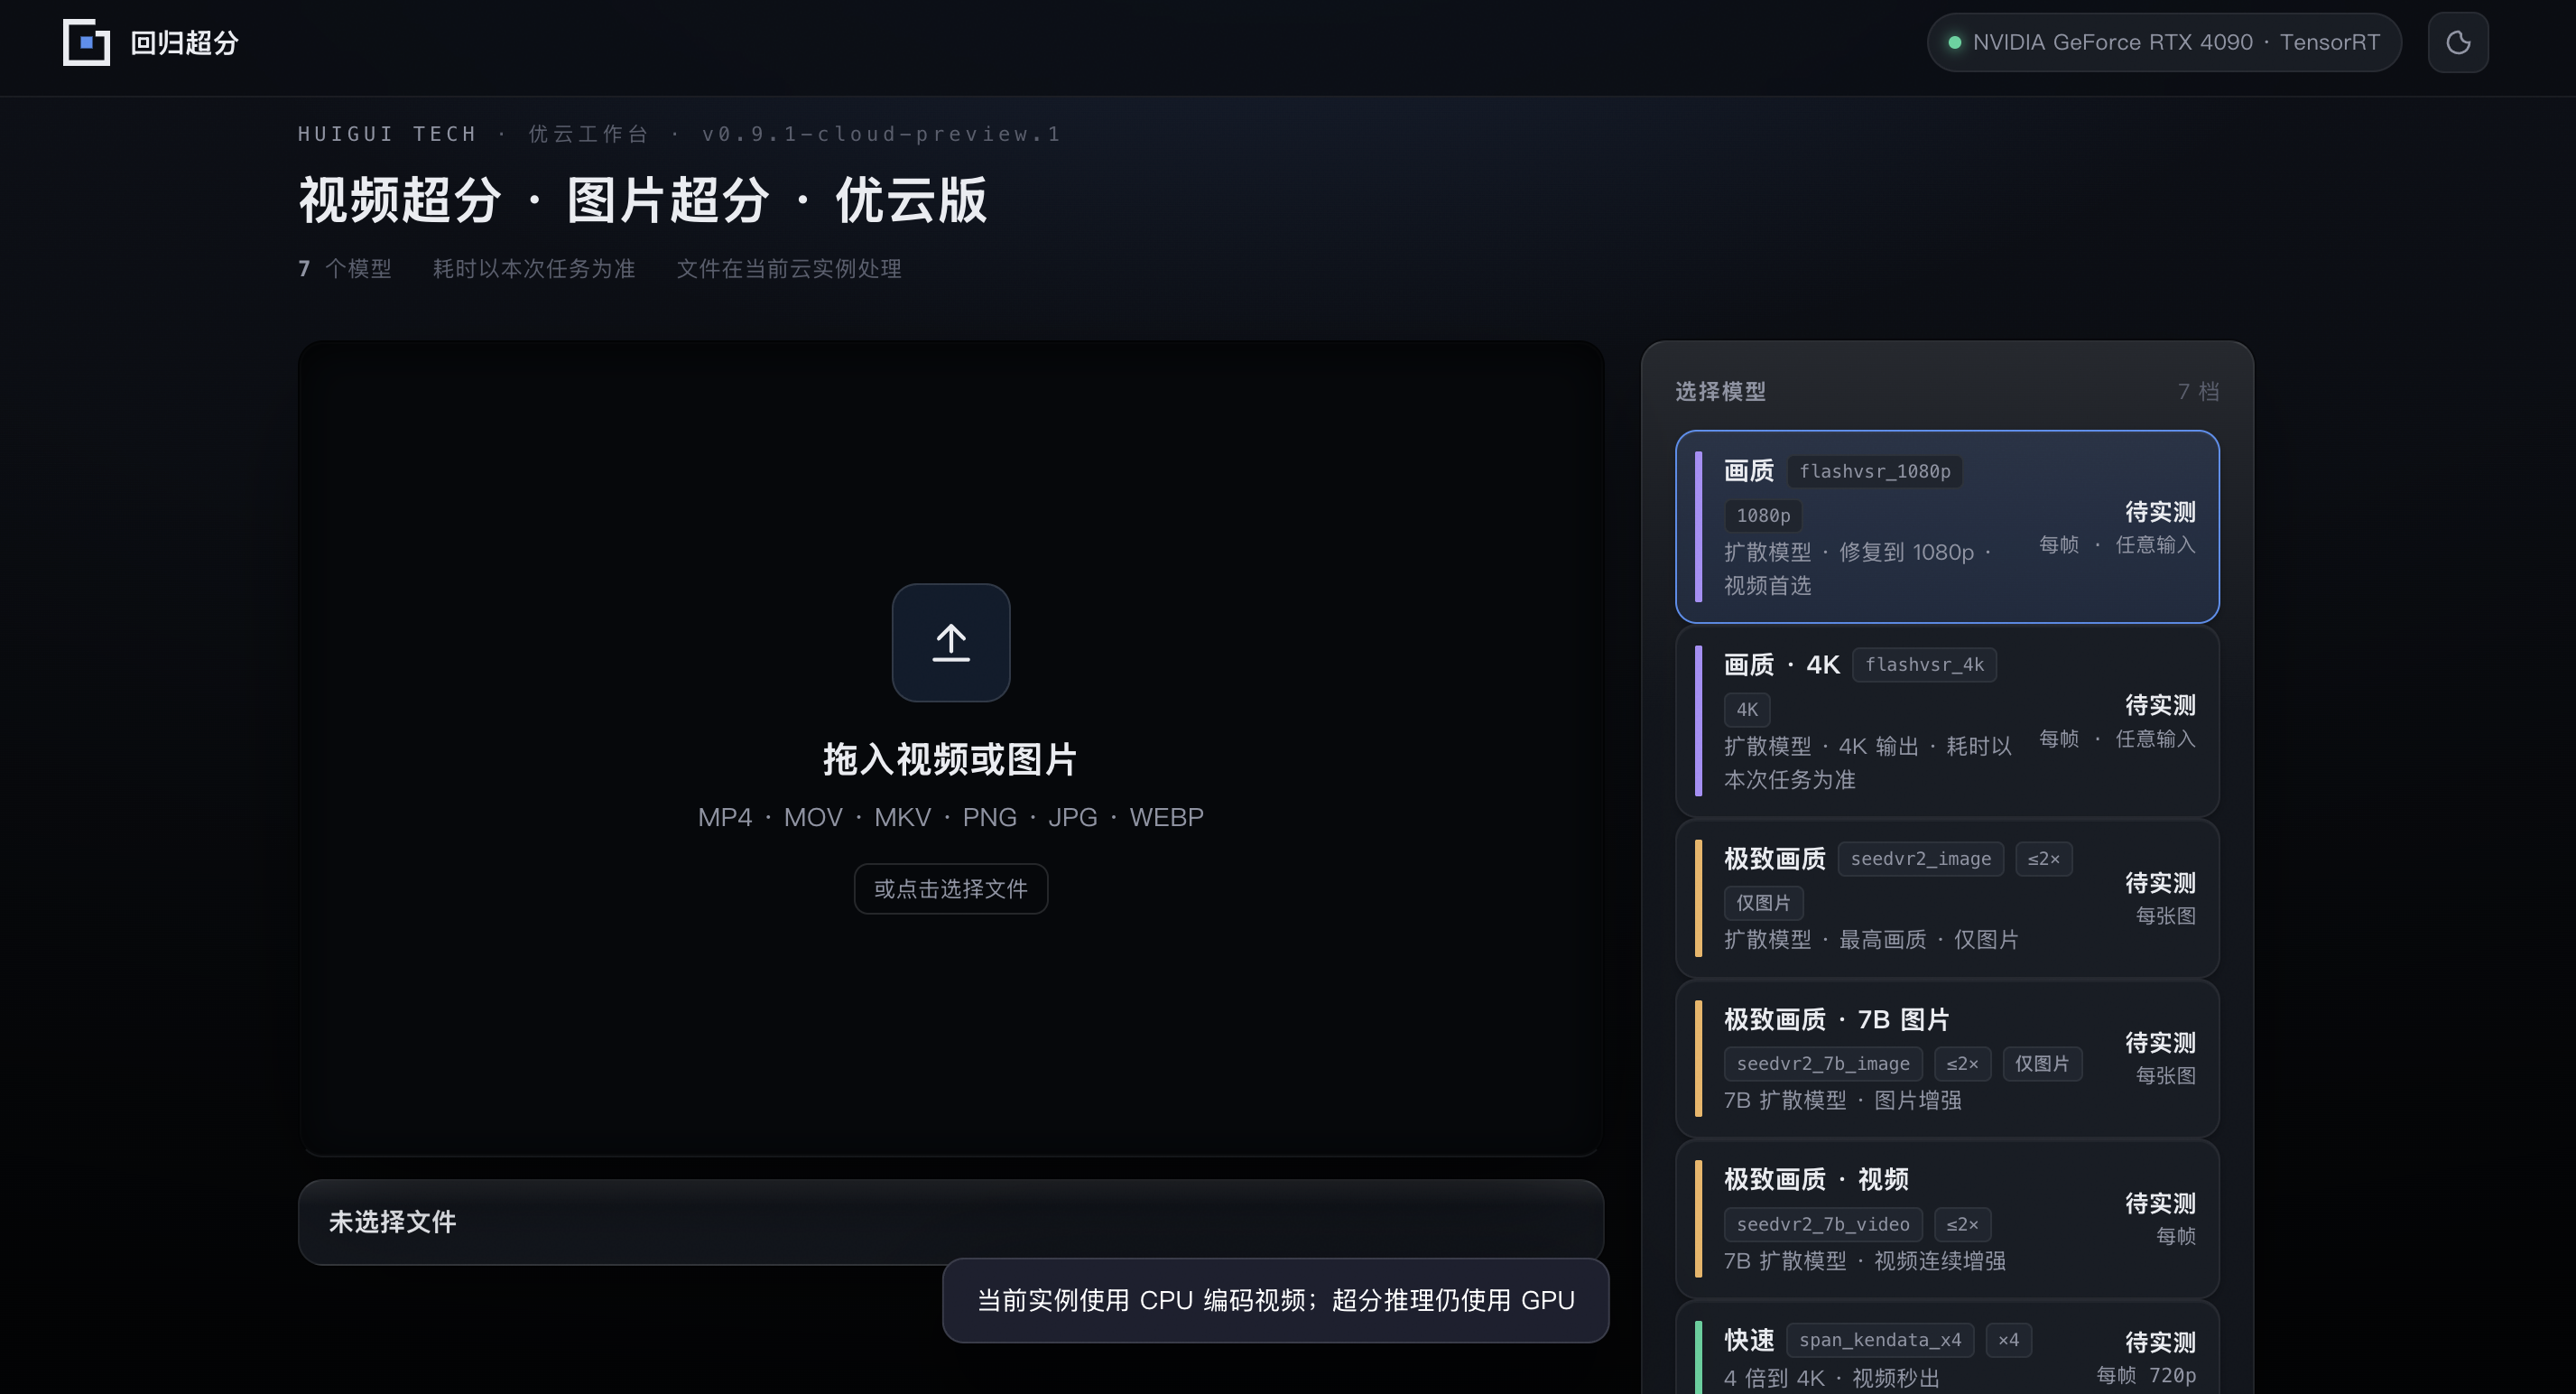The image size is (2576, 1394).
Task: Click the v0.9.1-cloud-preview.1 version text
Action: click(881, 134)
